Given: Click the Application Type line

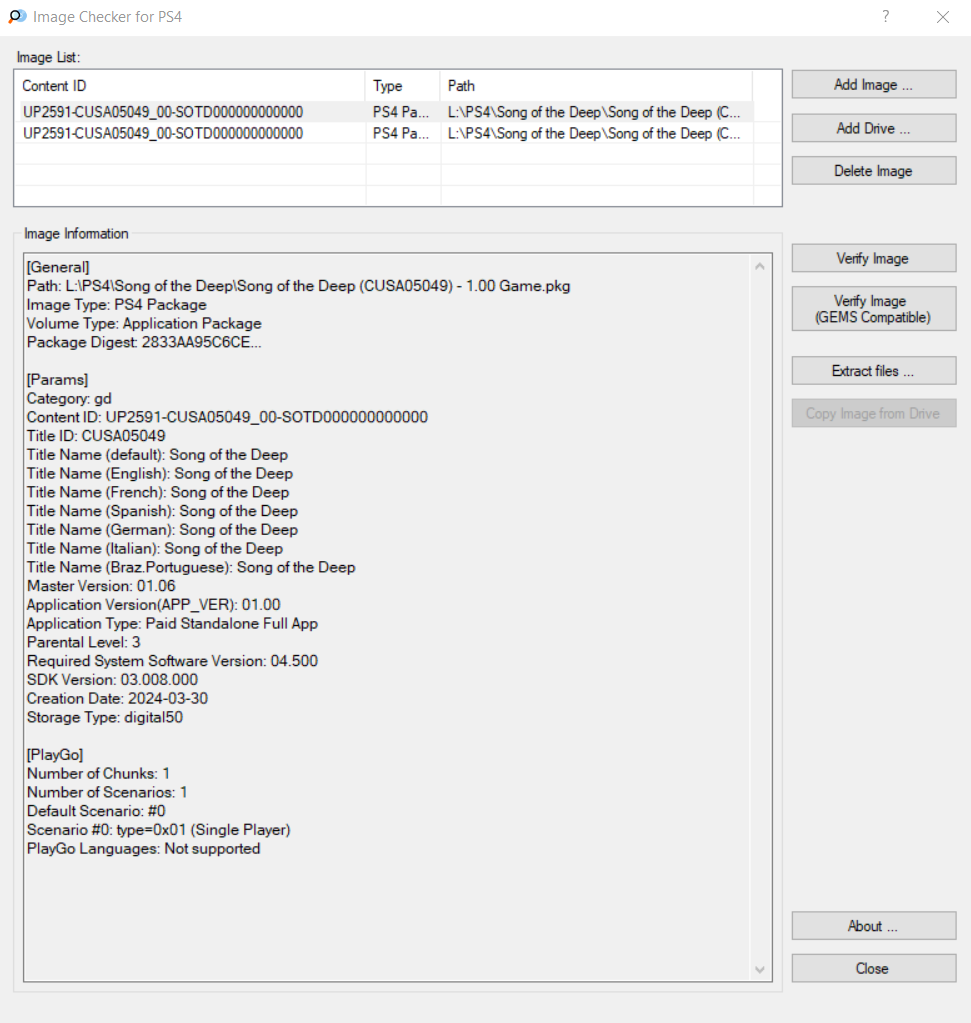Looking at the screenshot, I should click(x=172, y=624).
